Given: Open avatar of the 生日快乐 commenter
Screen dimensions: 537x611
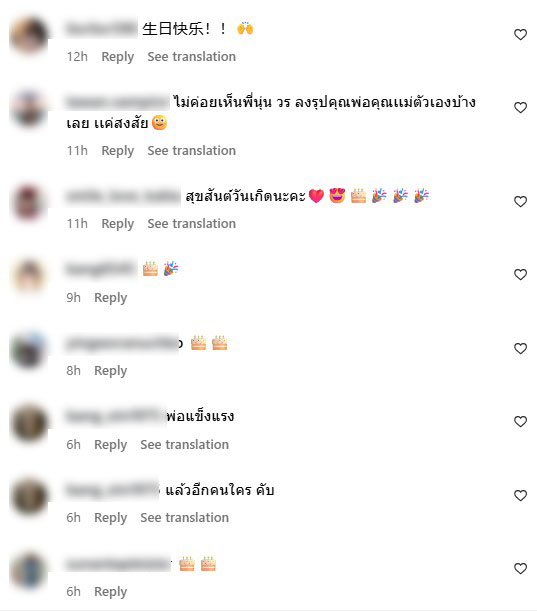Looking at the screenshot, I should pos(29,35).
